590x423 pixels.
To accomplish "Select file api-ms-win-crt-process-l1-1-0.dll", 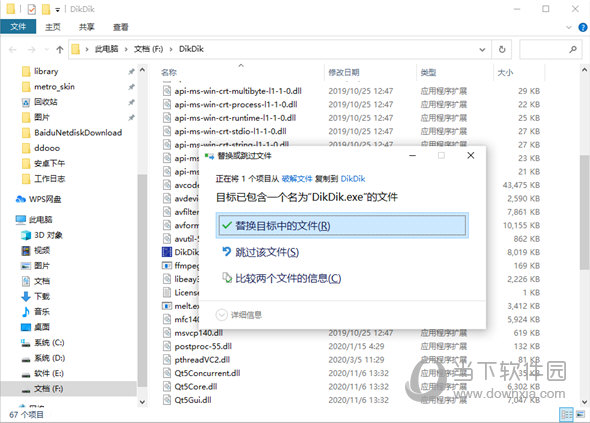I will click(236, 104).
